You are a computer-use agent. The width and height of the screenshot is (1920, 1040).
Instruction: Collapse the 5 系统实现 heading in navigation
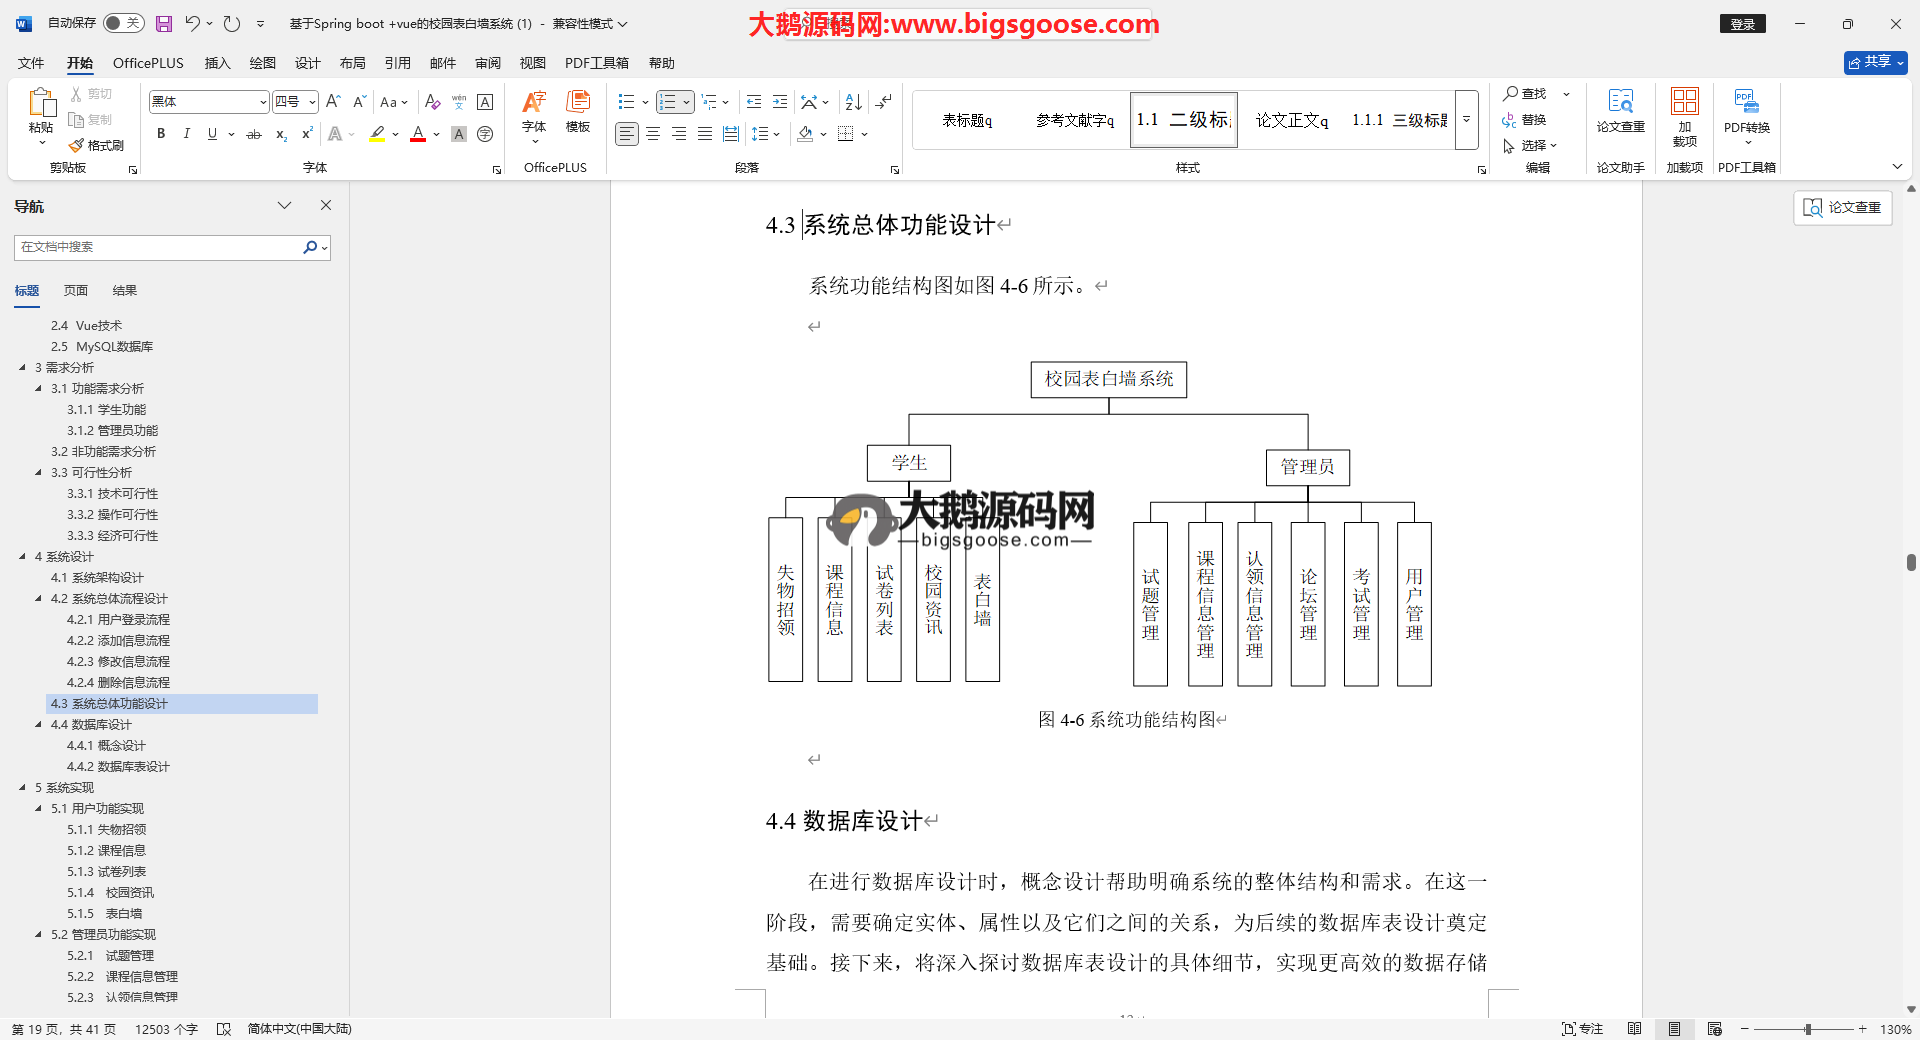point(22,788)
